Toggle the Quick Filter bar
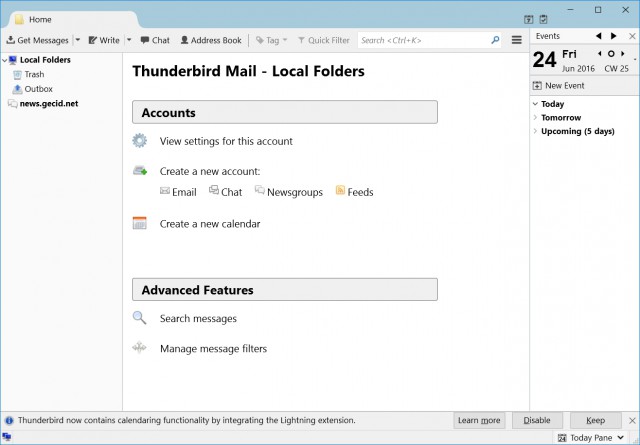Image resolution: width=640 pixels, height=445 pixels. coord(324,40)
